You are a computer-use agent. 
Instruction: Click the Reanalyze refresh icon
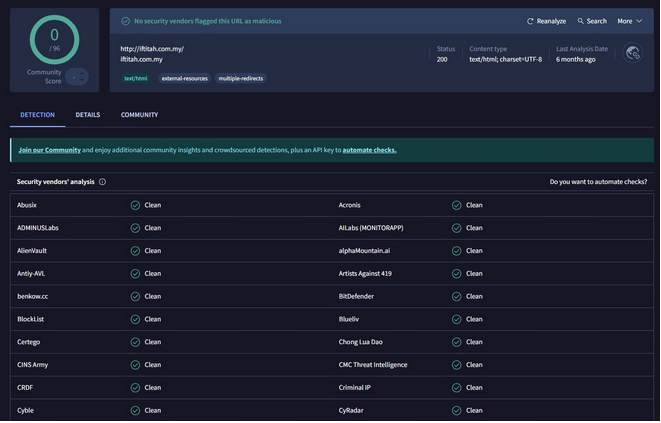click(x=530, y=21)
